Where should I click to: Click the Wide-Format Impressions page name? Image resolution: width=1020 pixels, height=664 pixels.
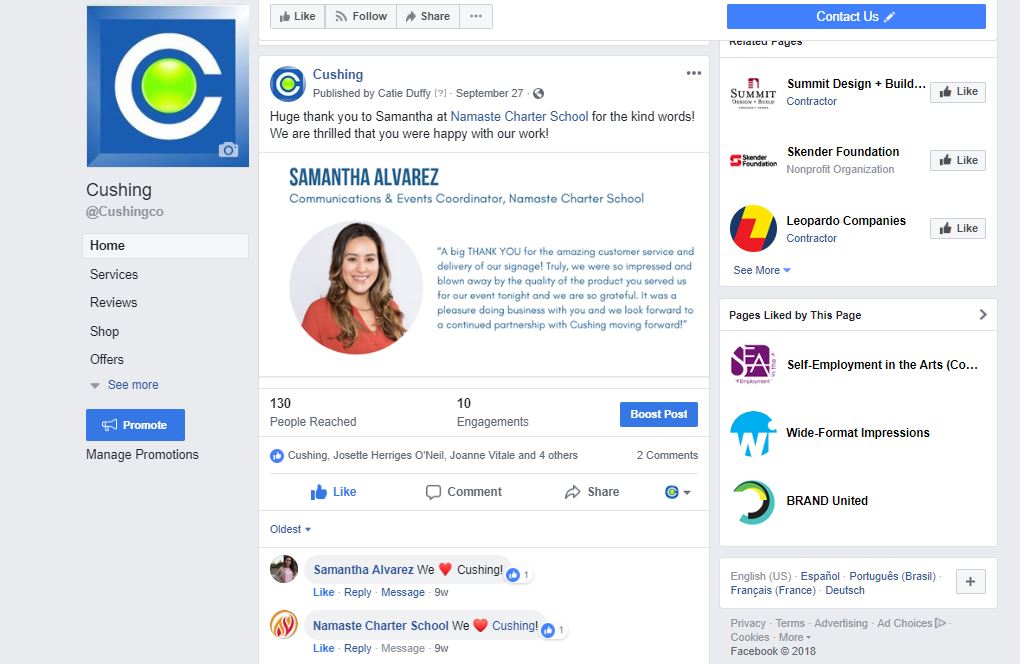[858, 433]
